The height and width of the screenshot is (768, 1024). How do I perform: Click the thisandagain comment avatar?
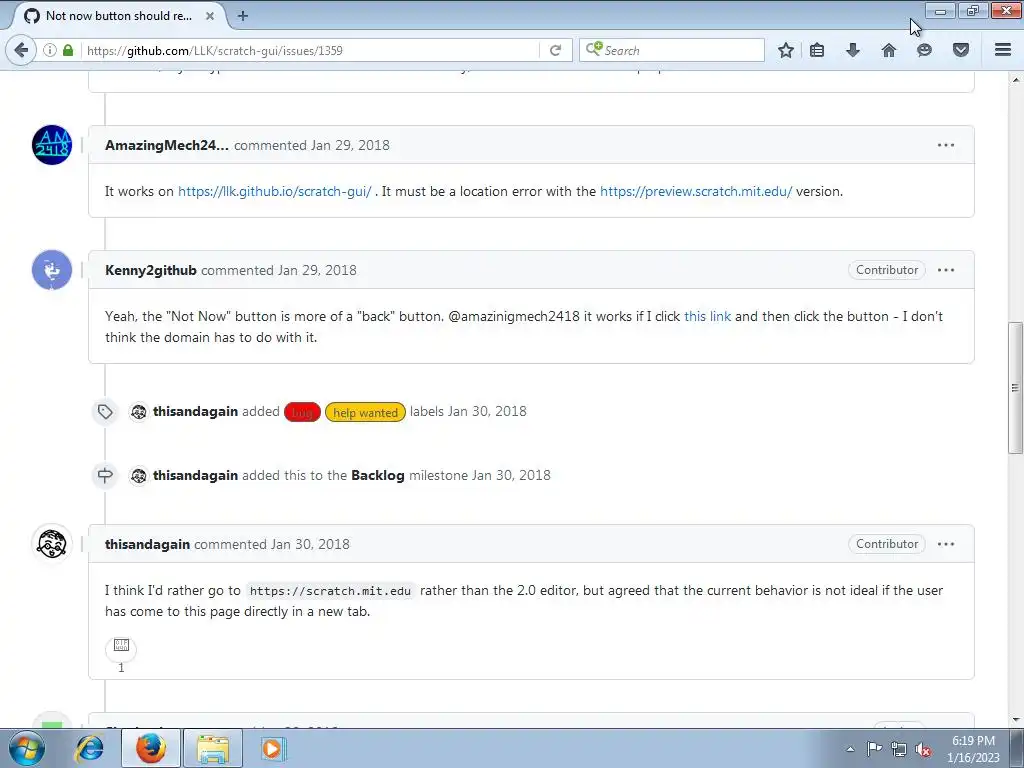[52, 543]
